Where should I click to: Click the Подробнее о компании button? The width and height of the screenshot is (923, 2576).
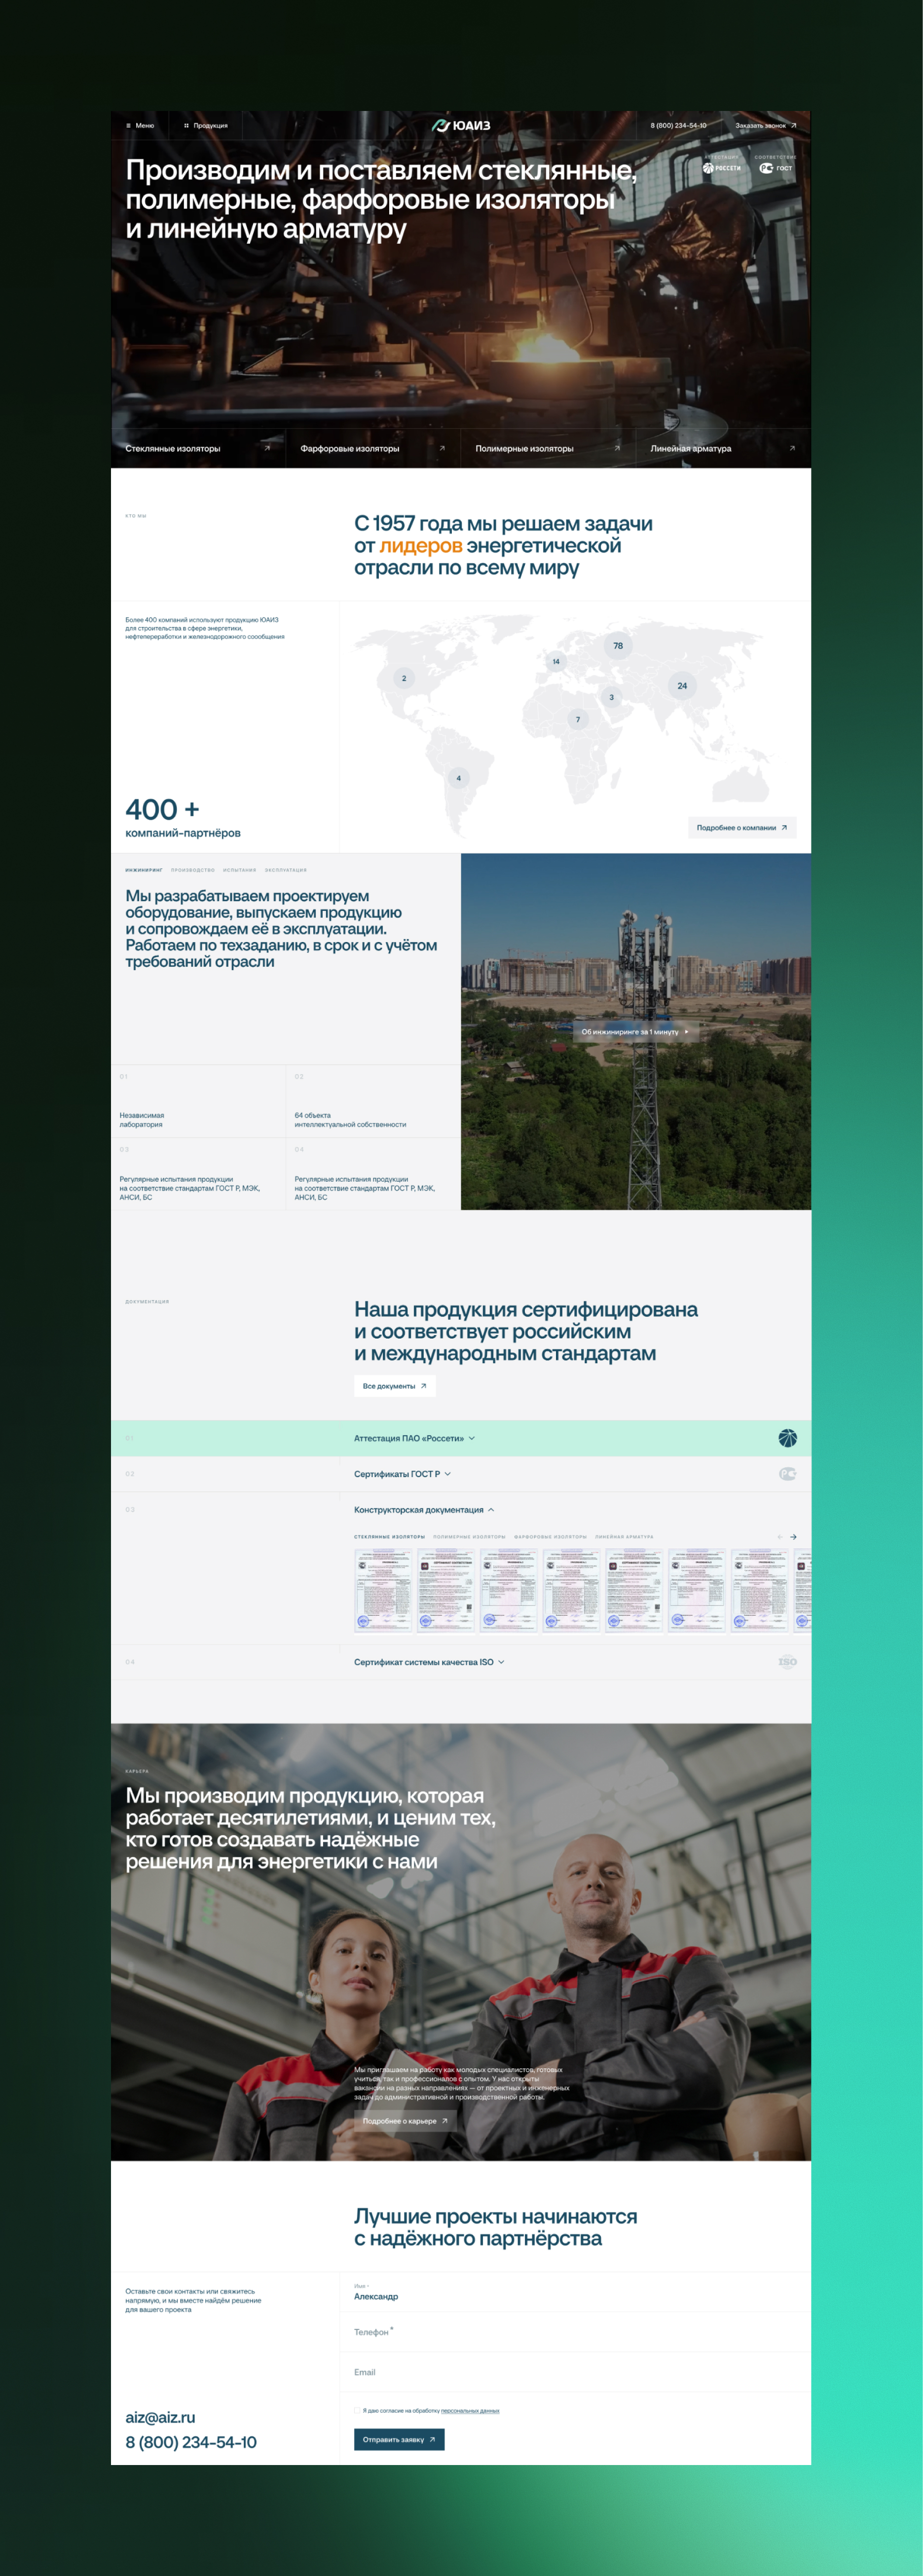[742, 828]
